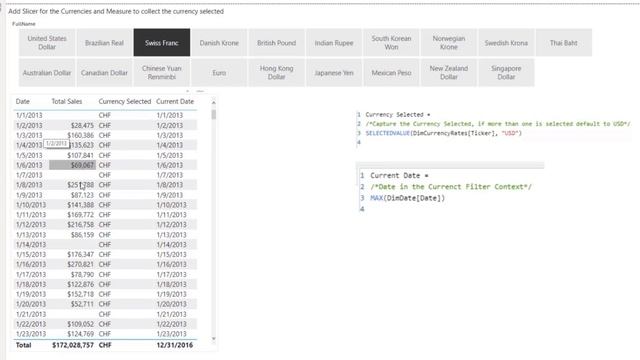Image resolution: width=640 pixels, height=360 pixels.
Task: Select Singapore Dollar currency tile
Action: (506, 73)
